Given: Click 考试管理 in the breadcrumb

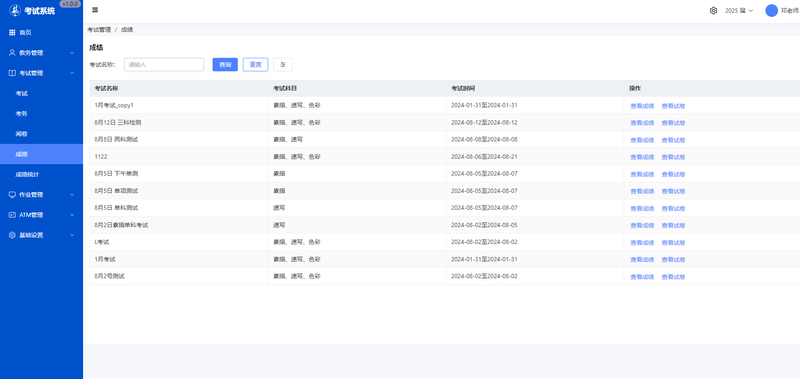Looking at the screenshot, I should [99, 30].
